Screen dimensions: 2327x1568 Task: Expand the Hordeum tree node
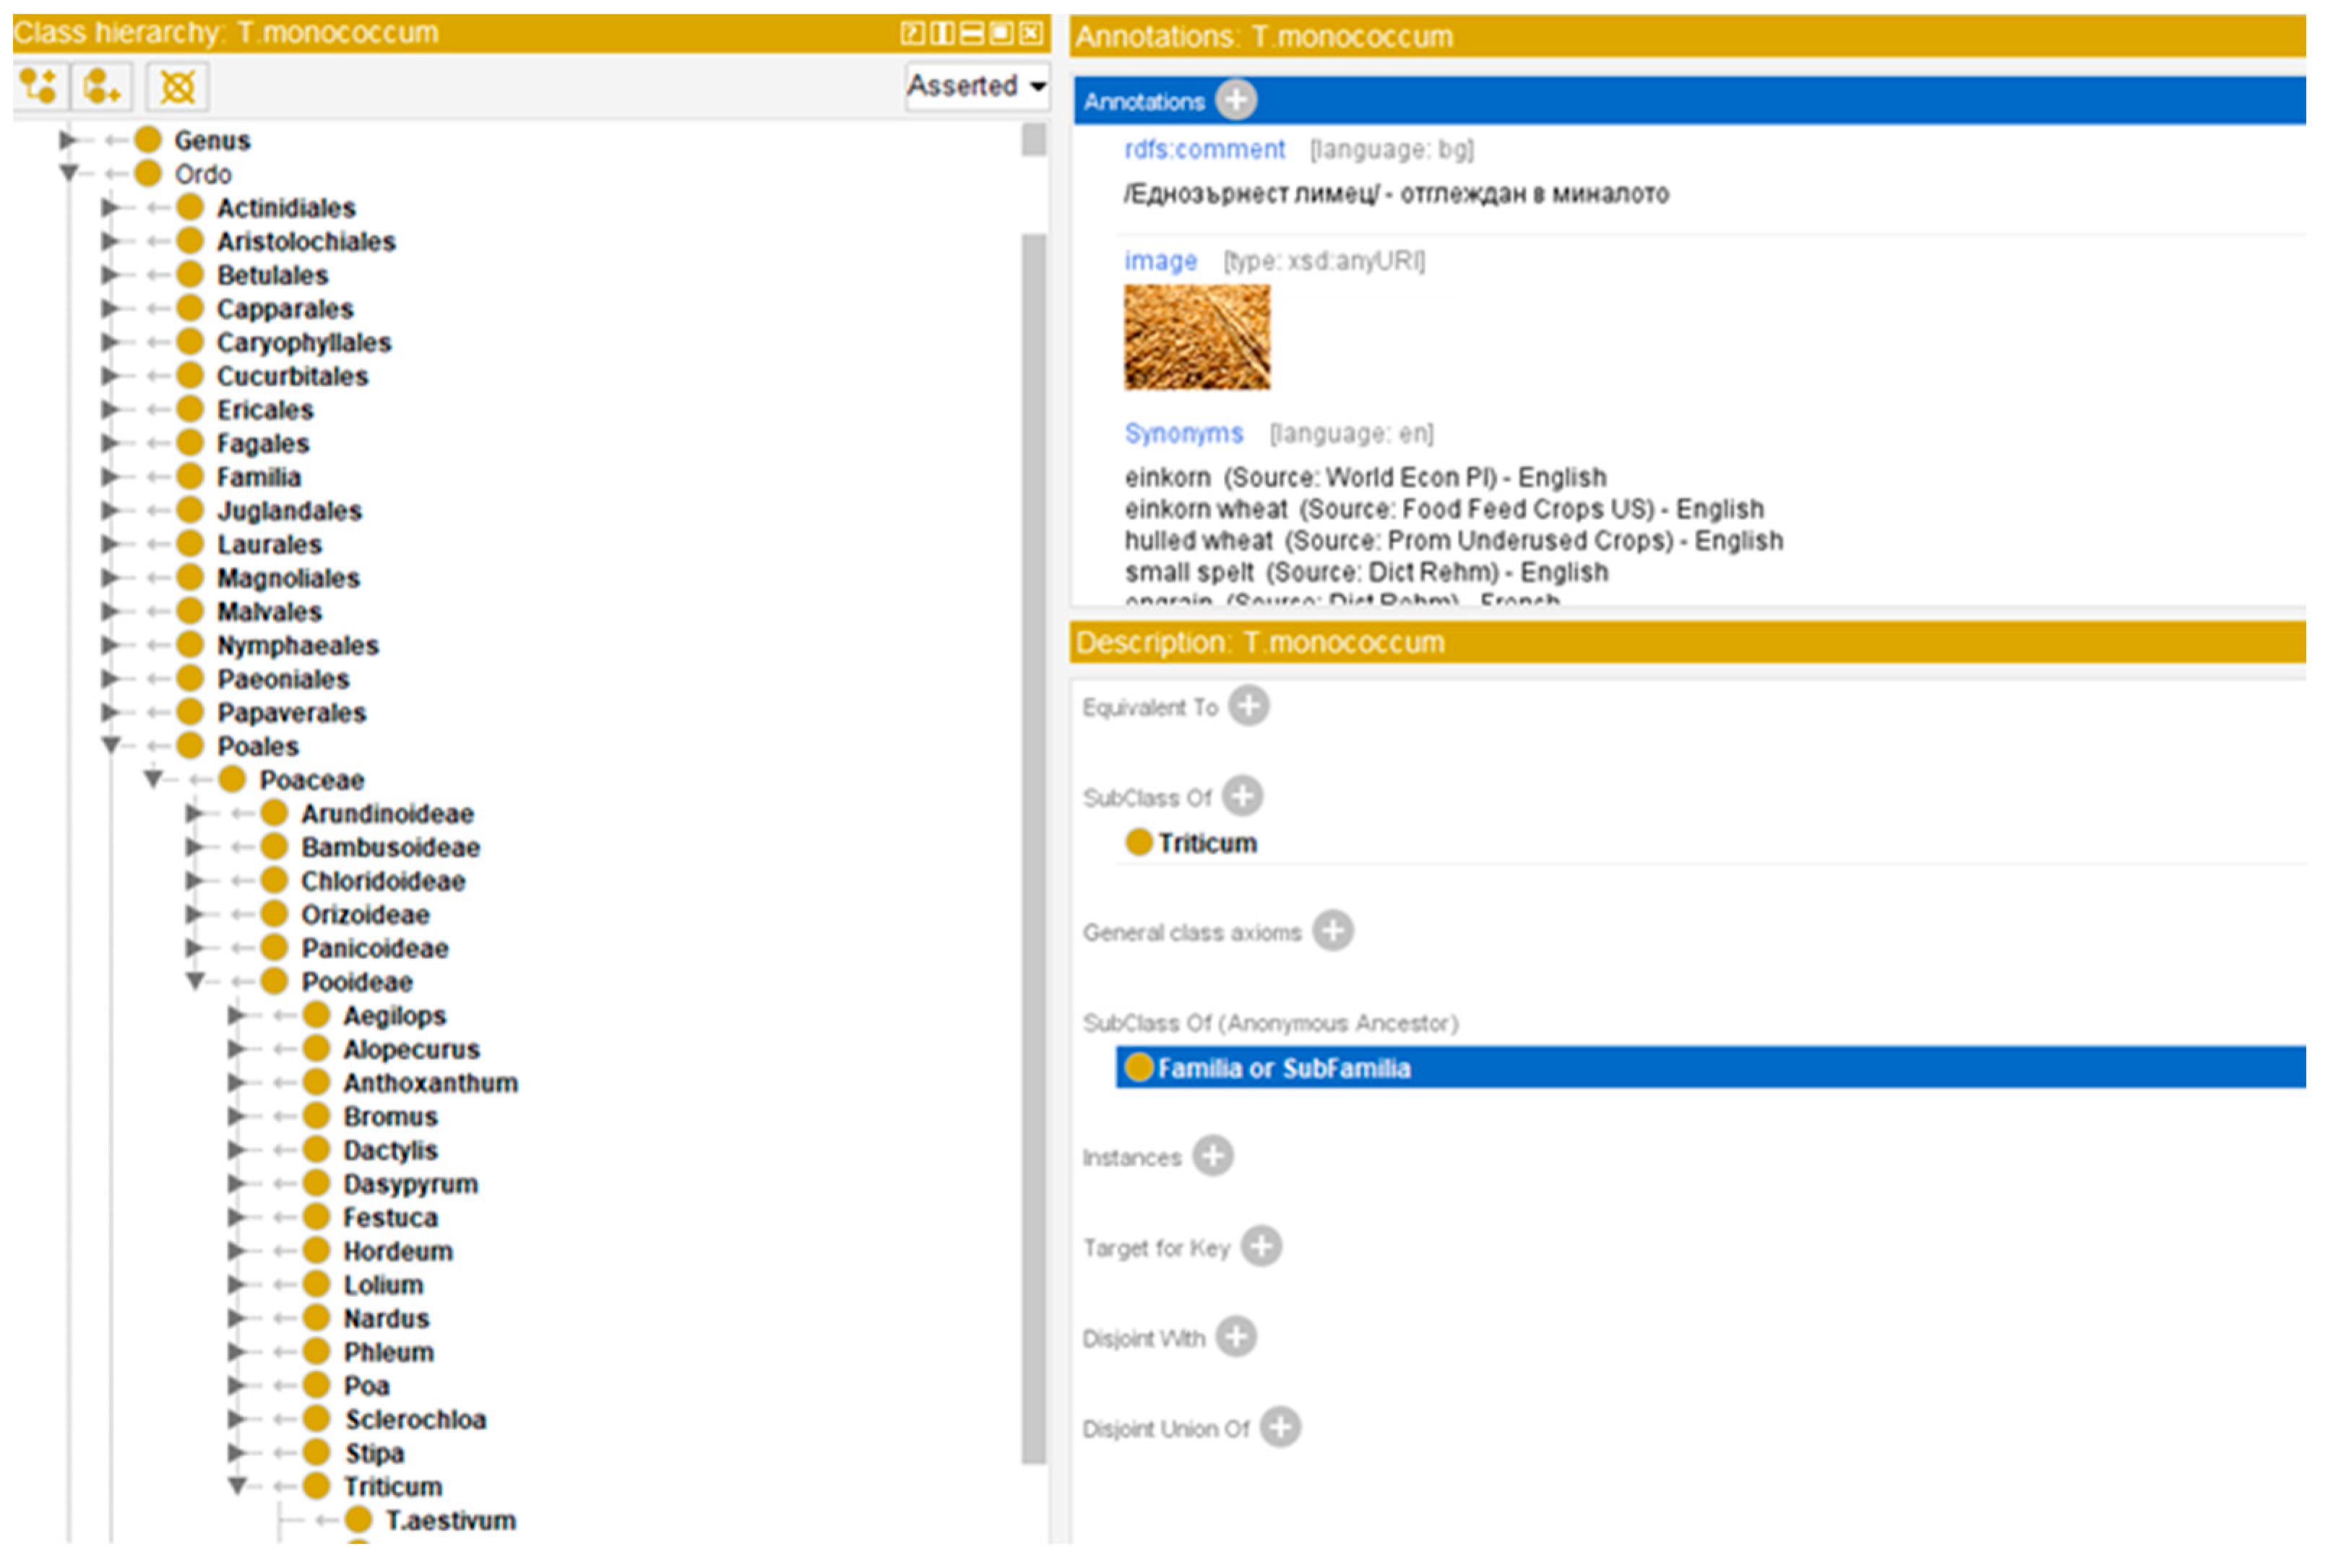point(237,1251)
